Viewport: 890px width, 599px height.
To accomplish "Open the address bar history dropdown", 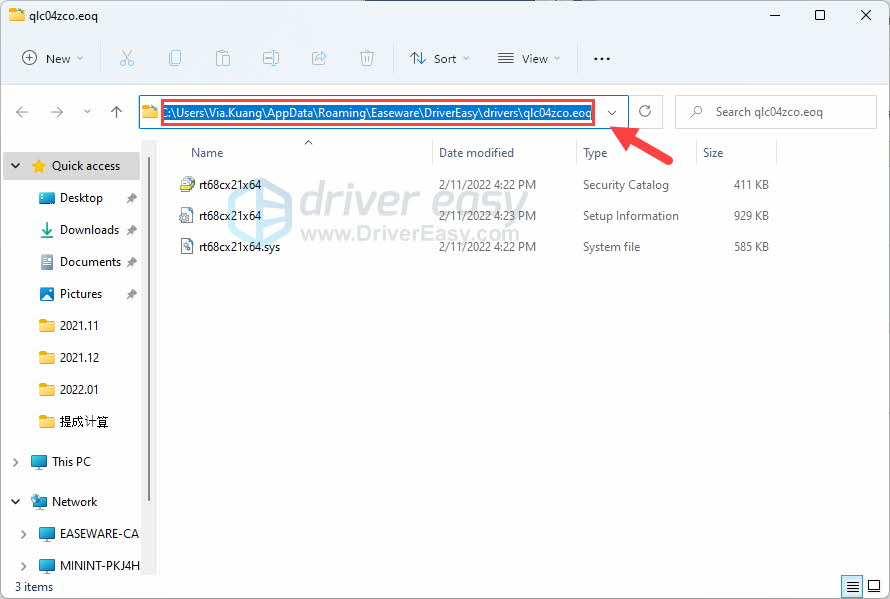I will click(x=612, y=112).
